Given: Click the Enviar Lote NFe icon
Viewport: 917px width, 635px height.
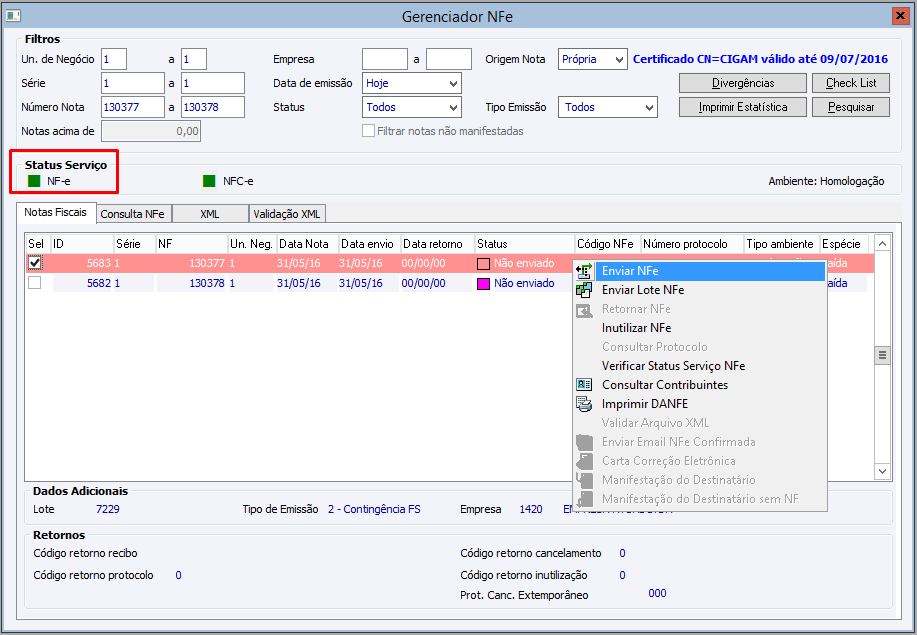Looking at the screenshot, I should [x=584, y=290].
